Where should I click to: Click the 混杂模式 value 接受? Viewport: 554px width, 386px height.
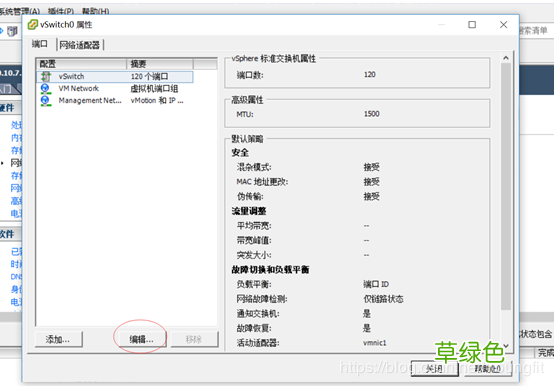point(371,167)
